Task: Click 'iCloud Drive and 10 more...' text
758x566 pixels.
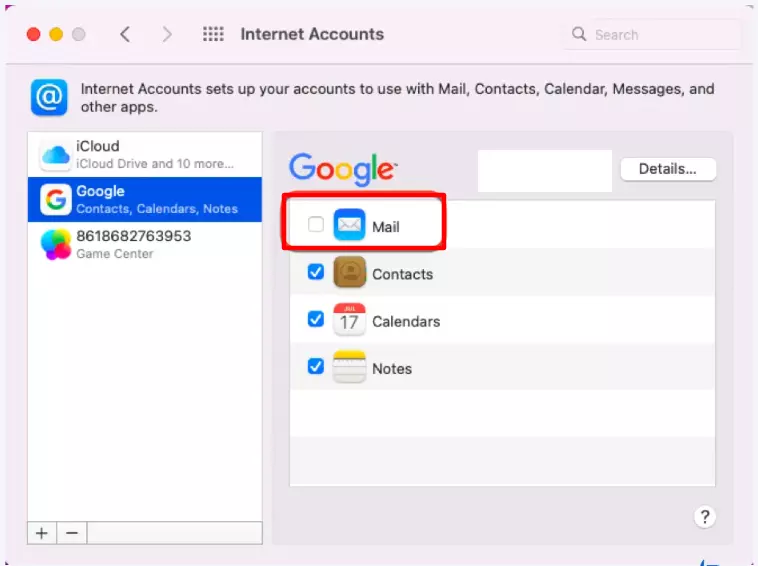Action: 155,164
